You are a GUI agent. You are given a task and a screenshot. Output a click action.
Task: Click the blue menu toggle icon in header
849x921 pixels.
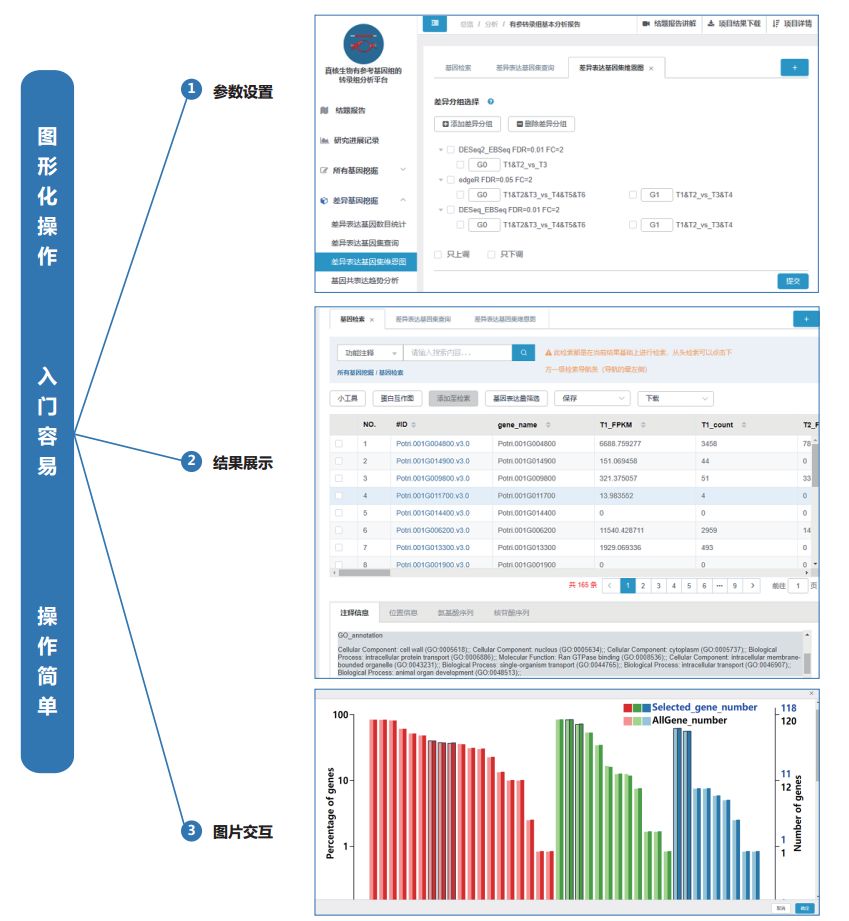coord(434,23)
